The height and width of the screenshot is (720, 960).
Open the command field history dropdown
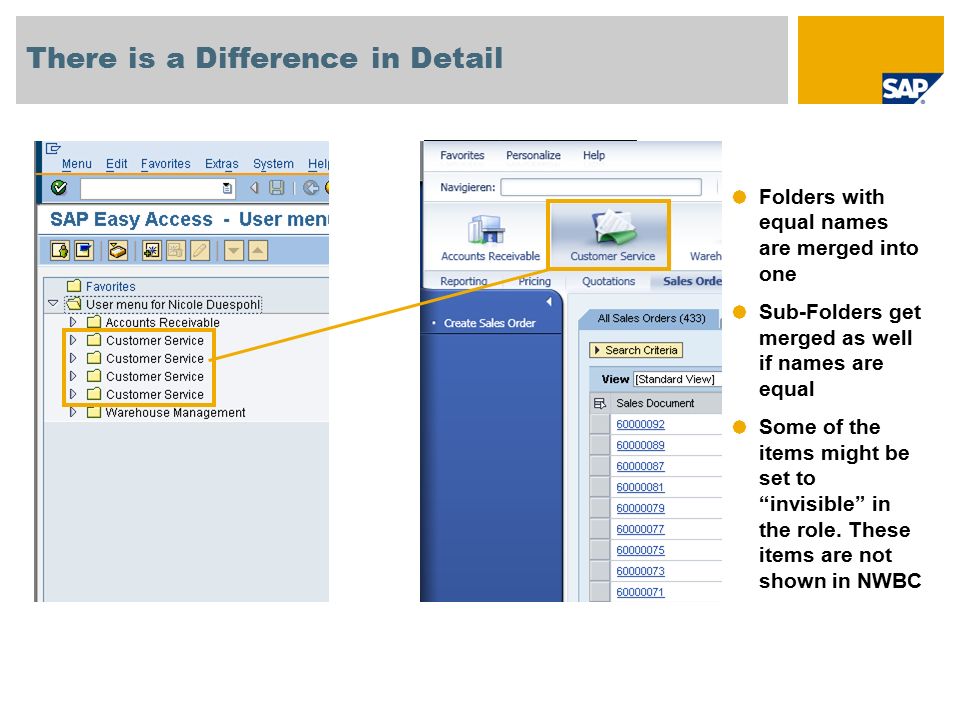pyautogui.click(x=227, y=188)
